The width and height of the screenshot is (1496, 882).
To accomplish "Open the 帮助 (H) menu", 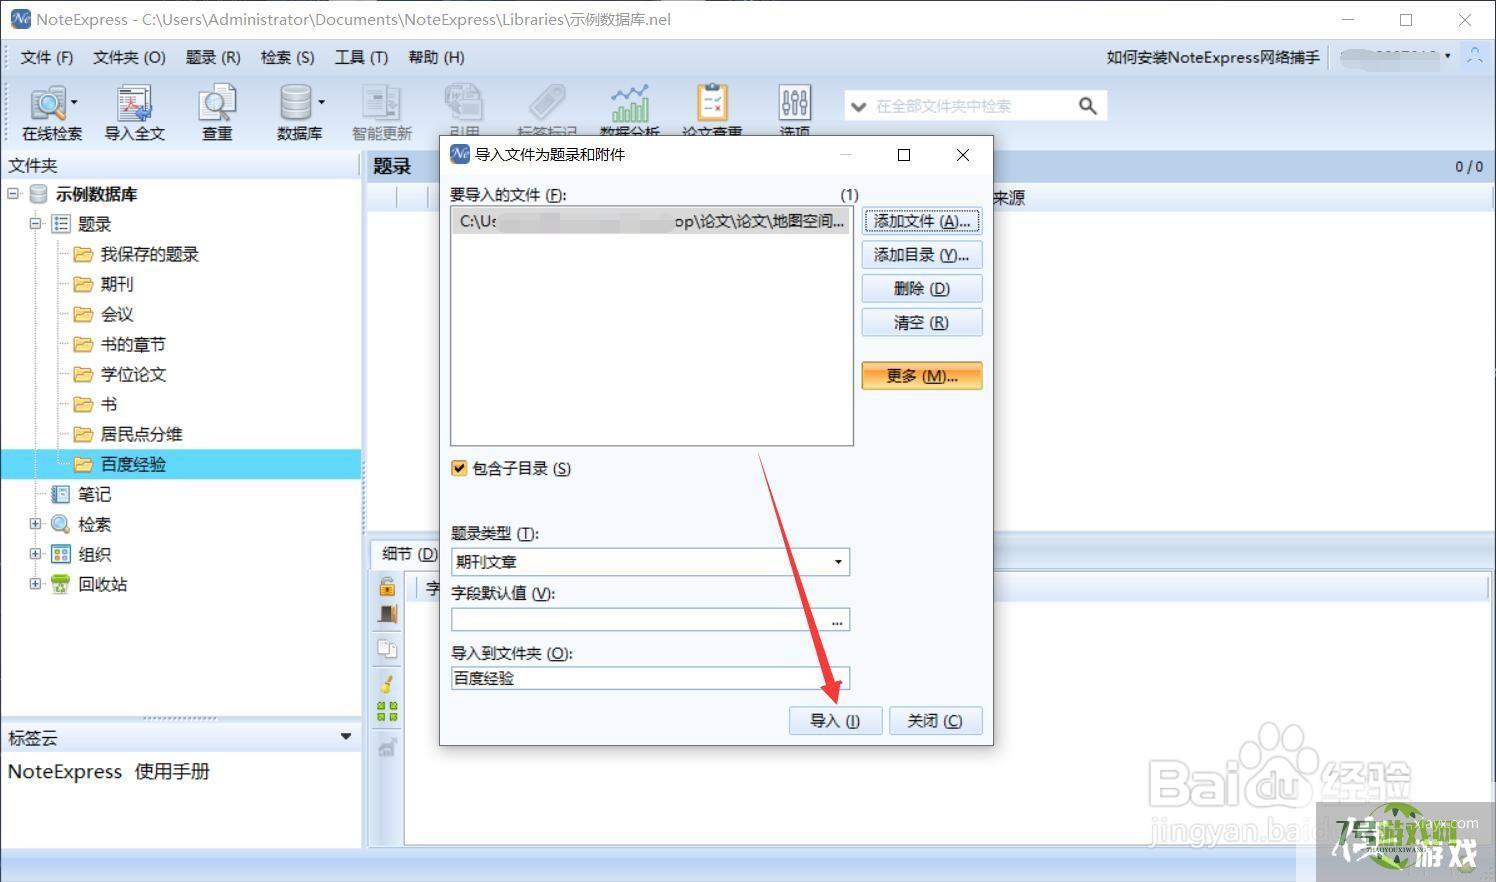I will tap(436, 57).
